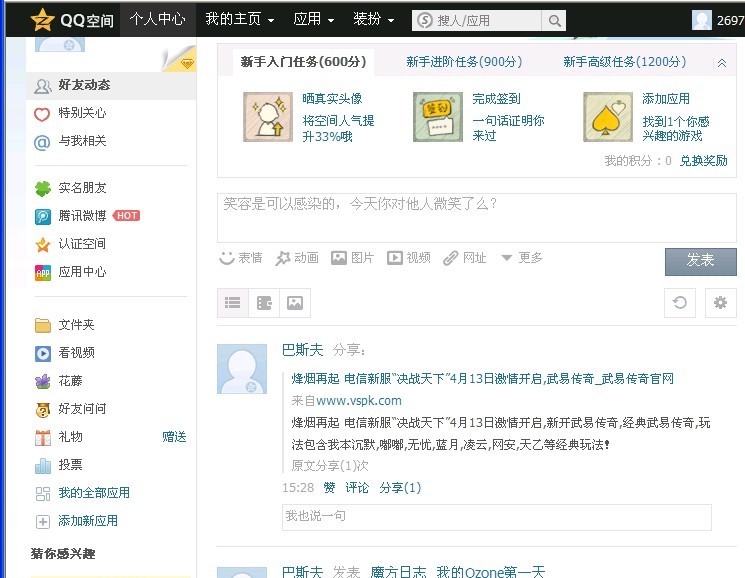The image size is (745, 578).
Task: Click the 投票 bar chart icon
Action: pyautogui.click(x=43, y=465)
